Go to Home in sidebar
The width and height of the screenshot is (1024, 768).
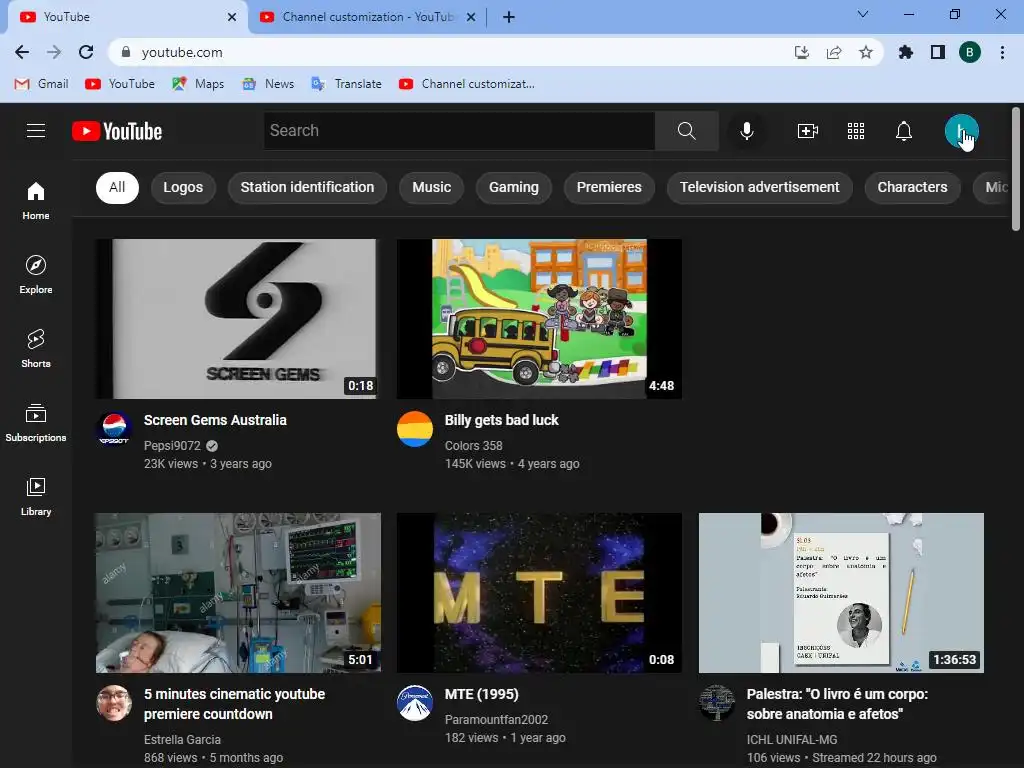(x=36, y=200)
